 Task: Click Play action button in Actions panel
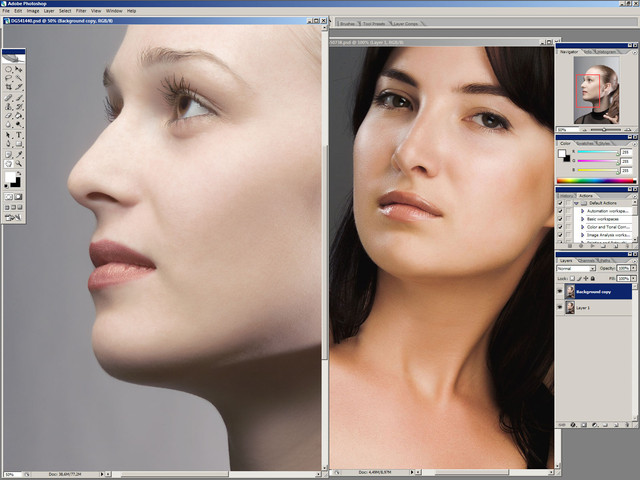pyautogui.click(x=592, y=246)
